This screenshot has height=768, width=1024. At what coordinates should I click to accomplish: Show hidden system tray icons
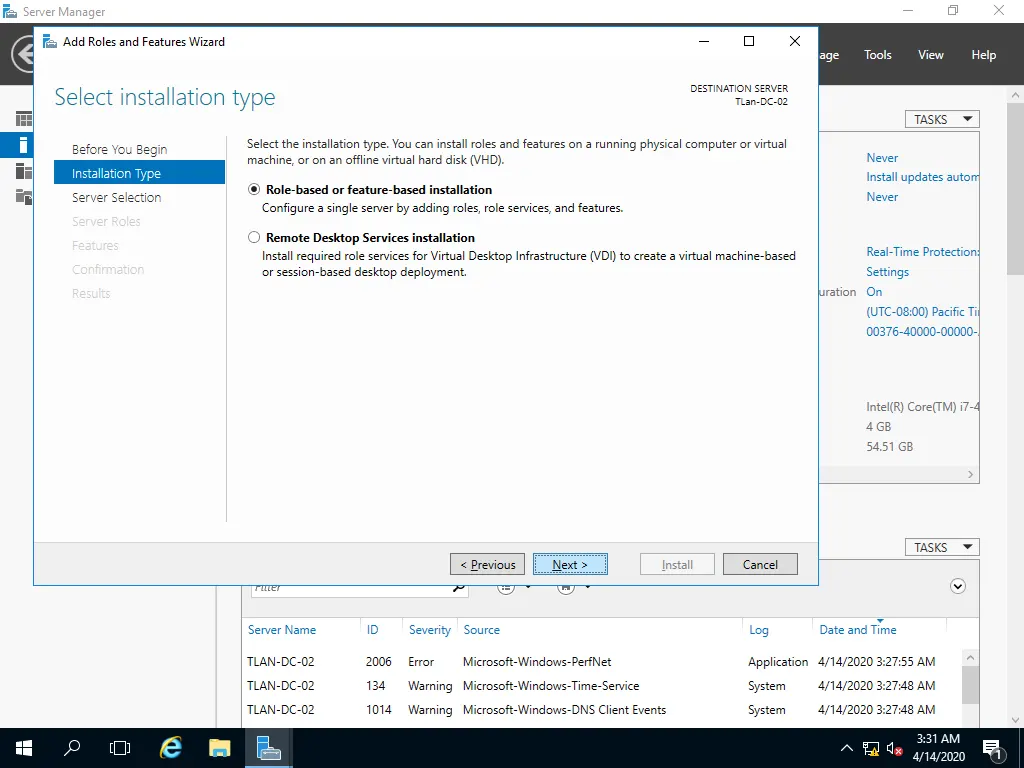(846, 748)
